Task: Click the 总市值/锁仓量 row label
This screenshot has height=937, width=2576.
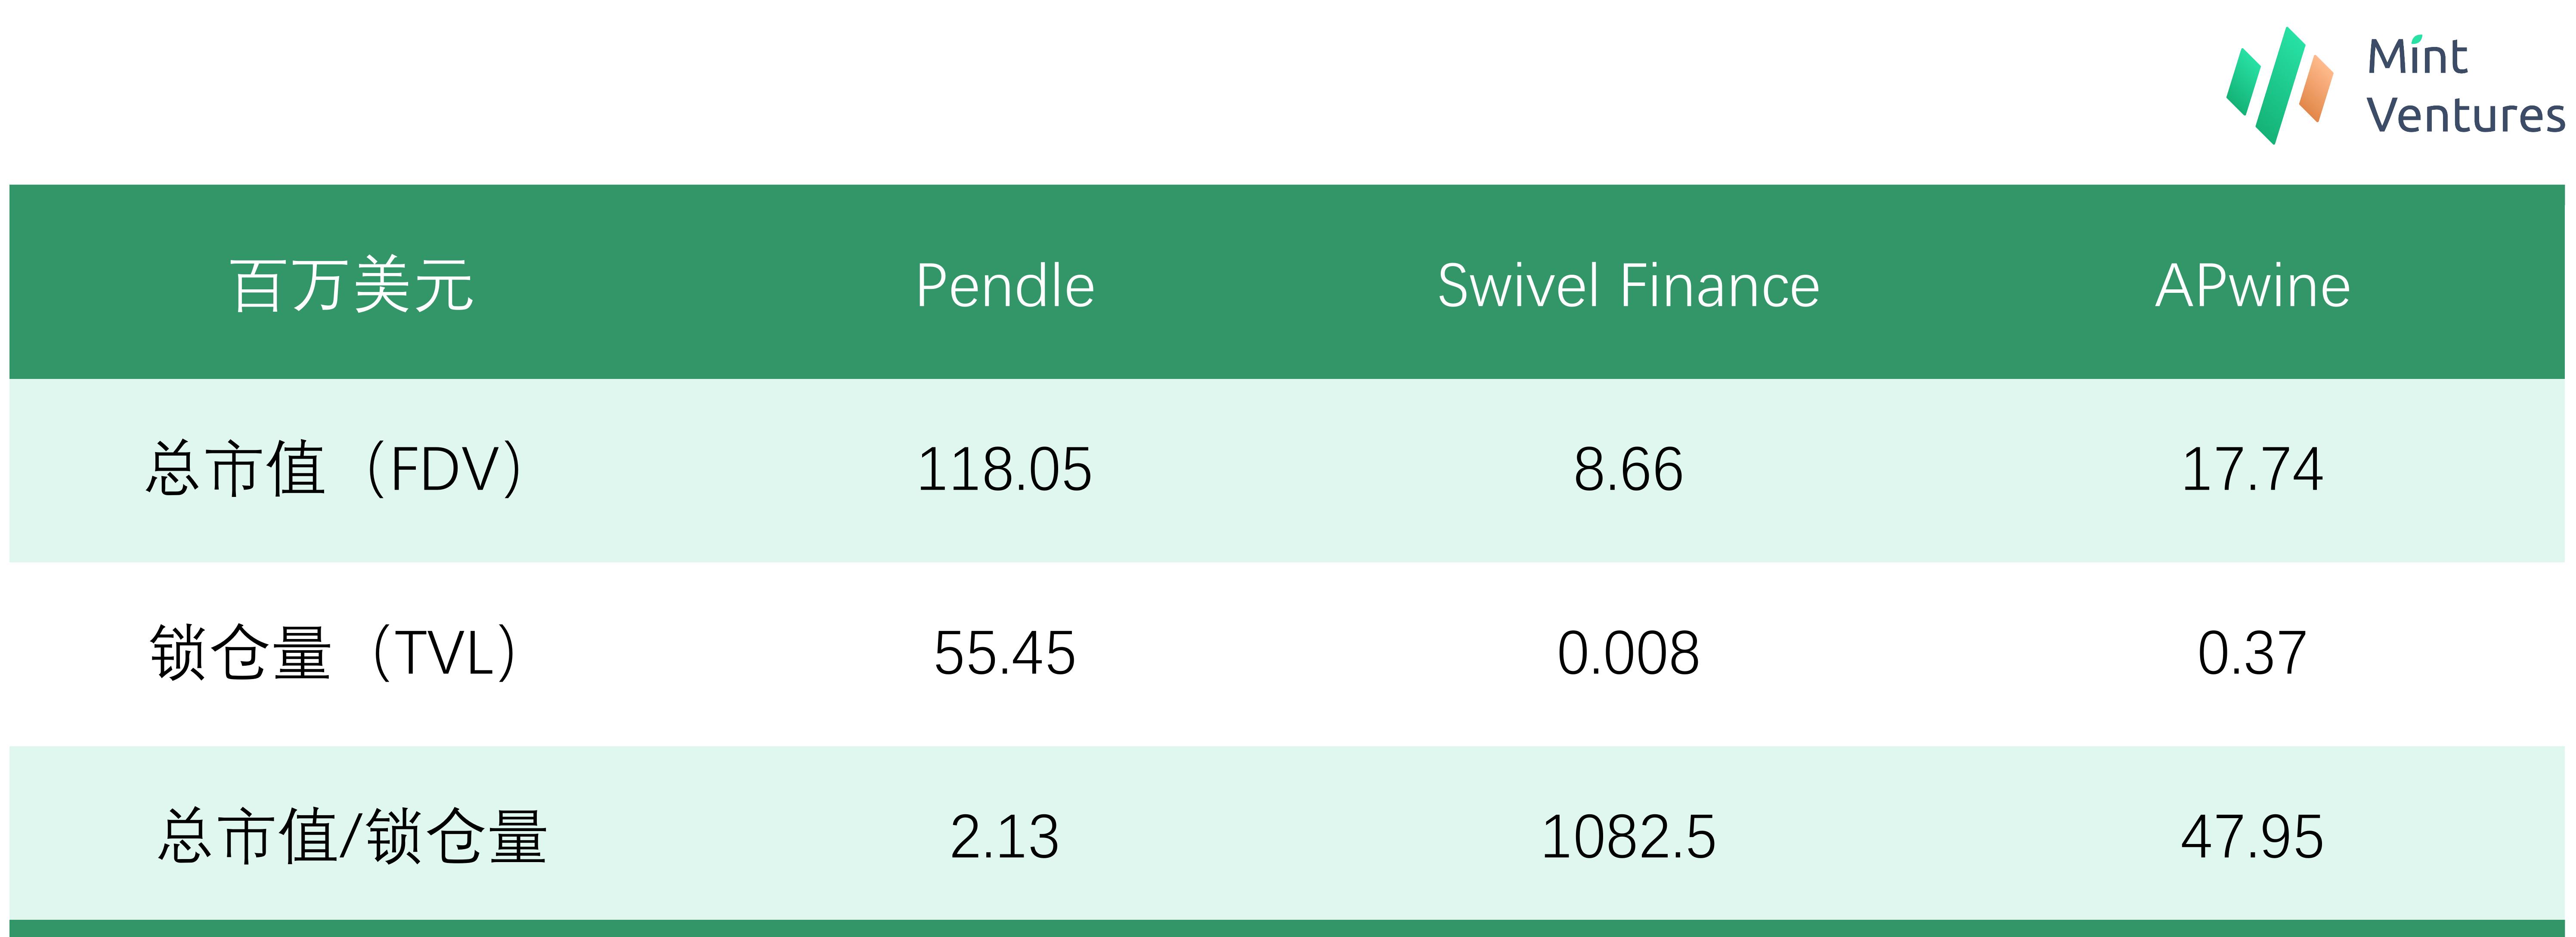Action: click(x=352, y=836)
